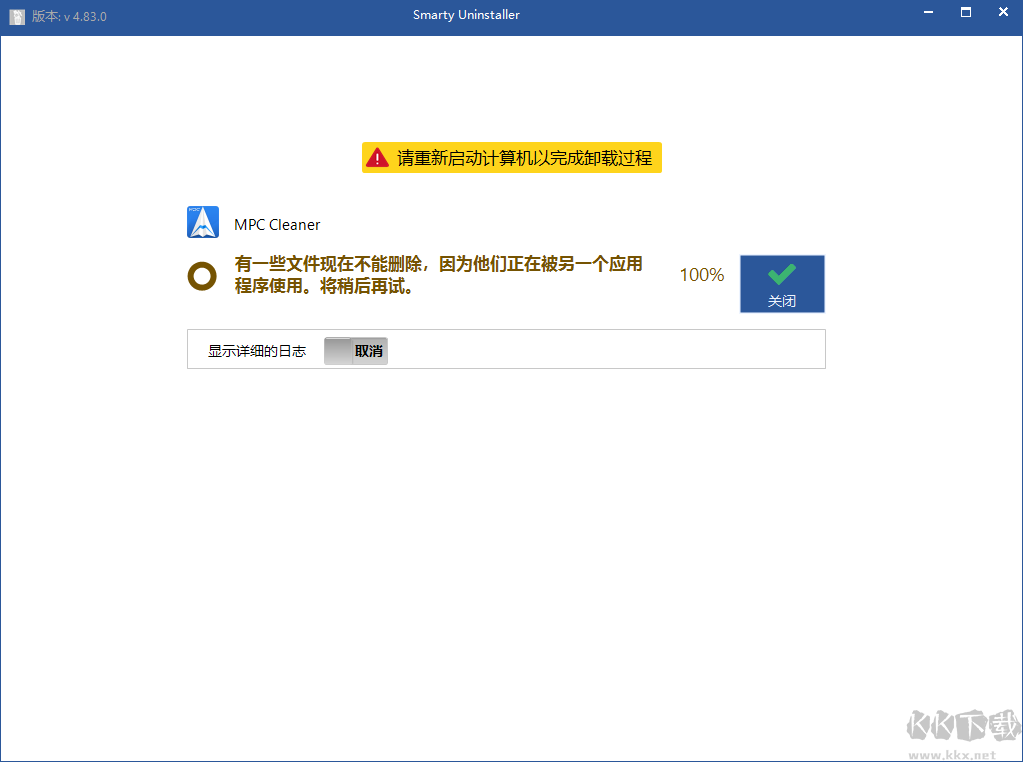The height and width of the screenshot is (762, 1023).
Task: Click the maximize icon in the title bar
Action: [x=965, y=13]
